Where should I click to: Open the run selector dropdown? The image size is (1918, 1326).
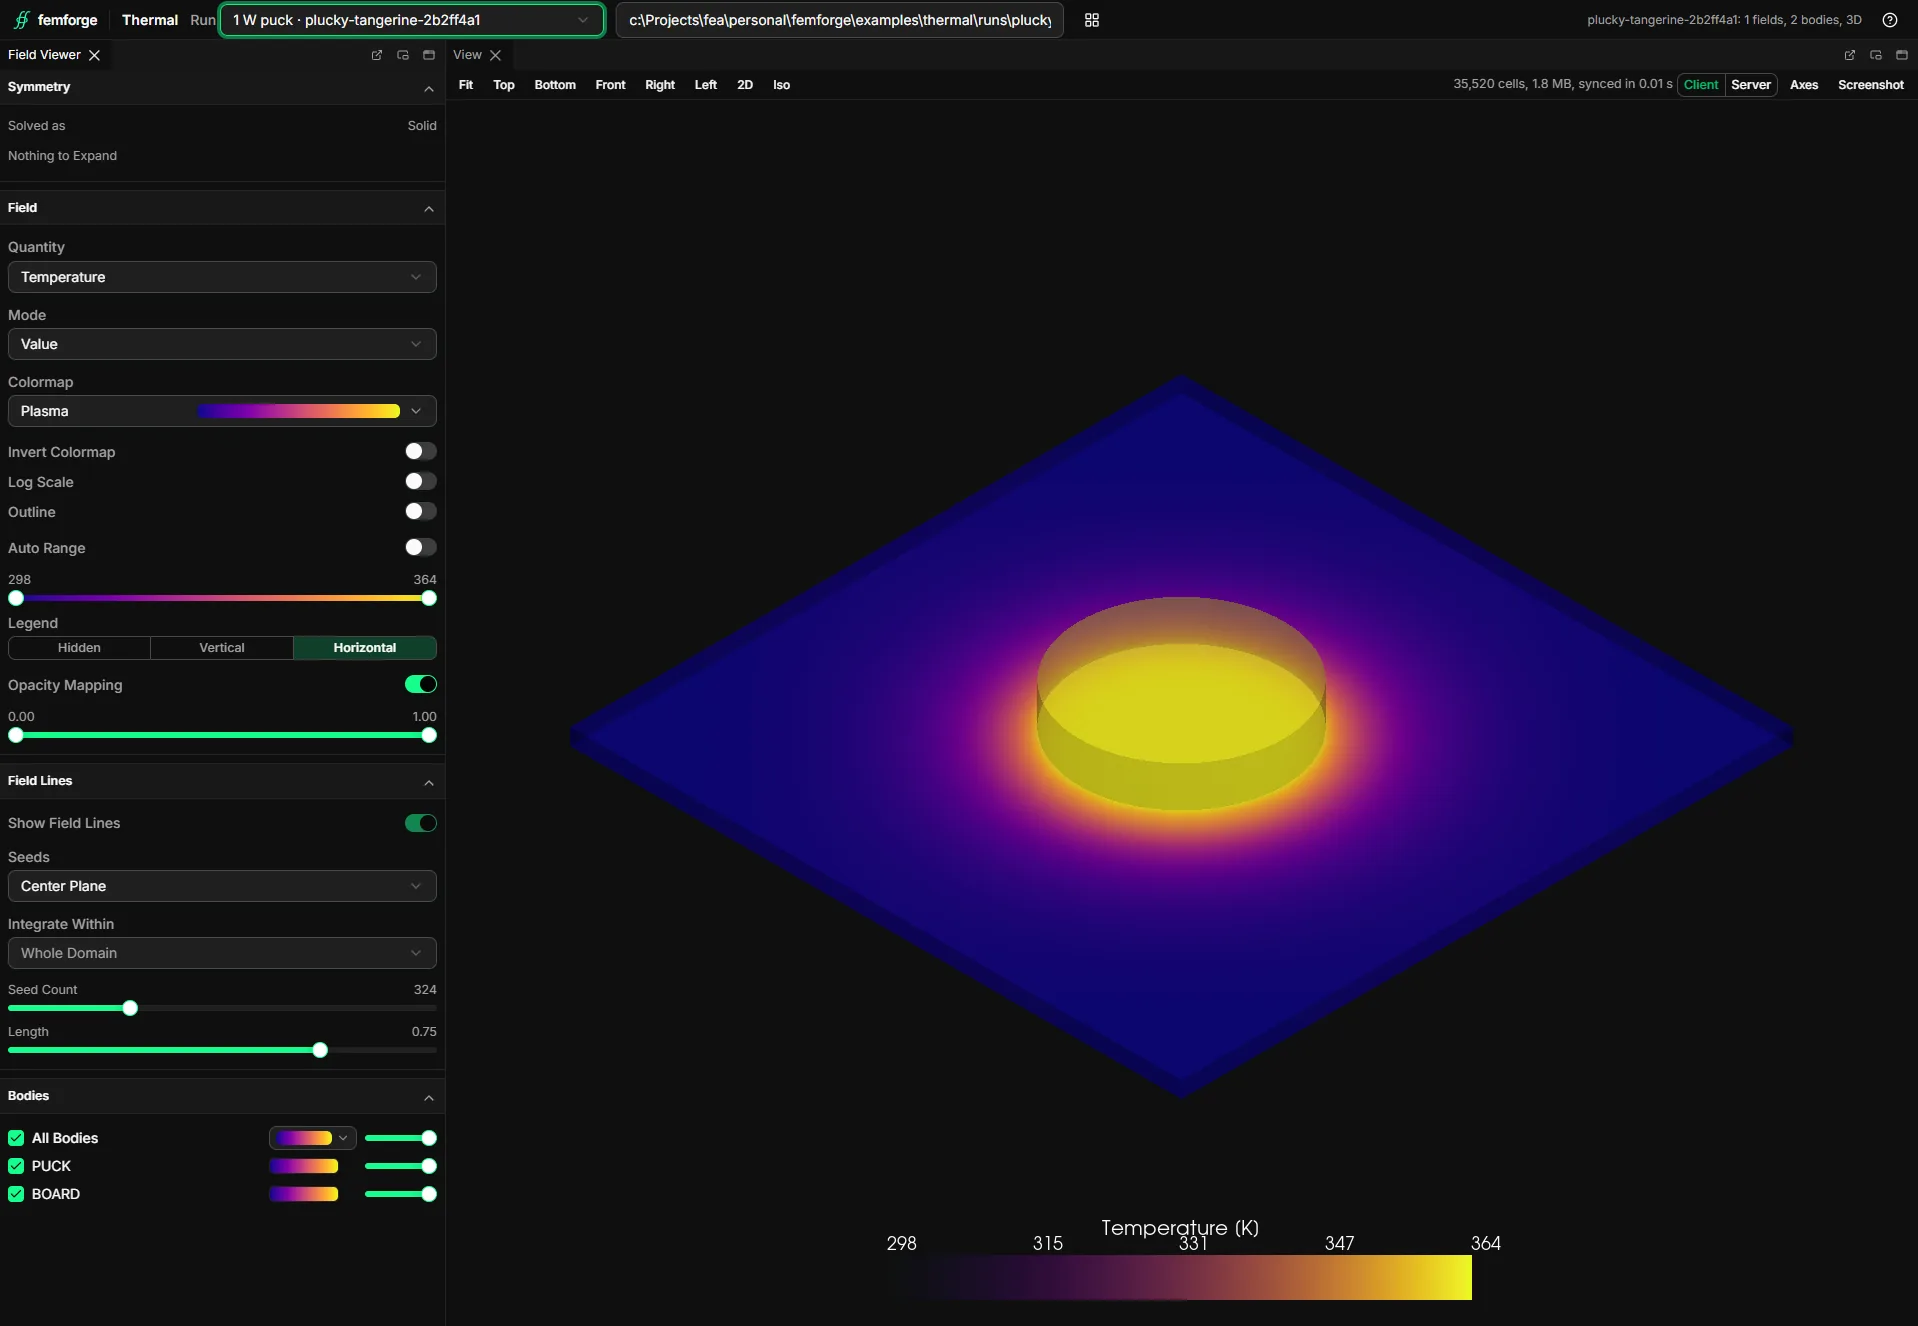click(411, 20)
